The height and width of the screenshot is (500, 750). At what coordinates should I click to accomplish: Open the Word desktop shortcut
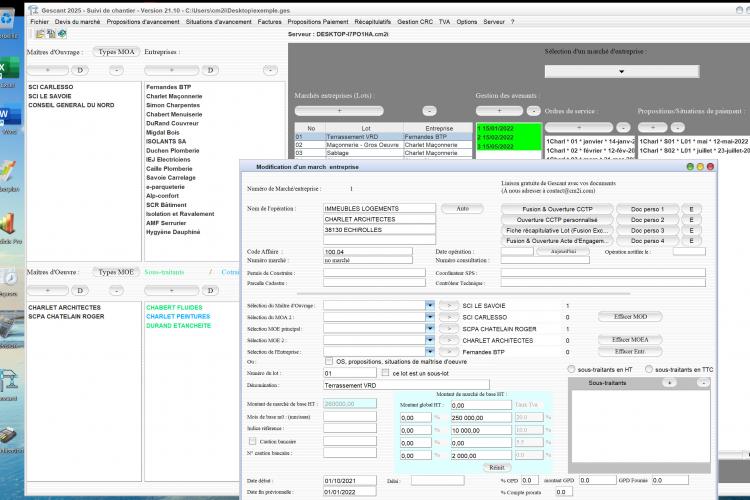(x=9, y=115)
